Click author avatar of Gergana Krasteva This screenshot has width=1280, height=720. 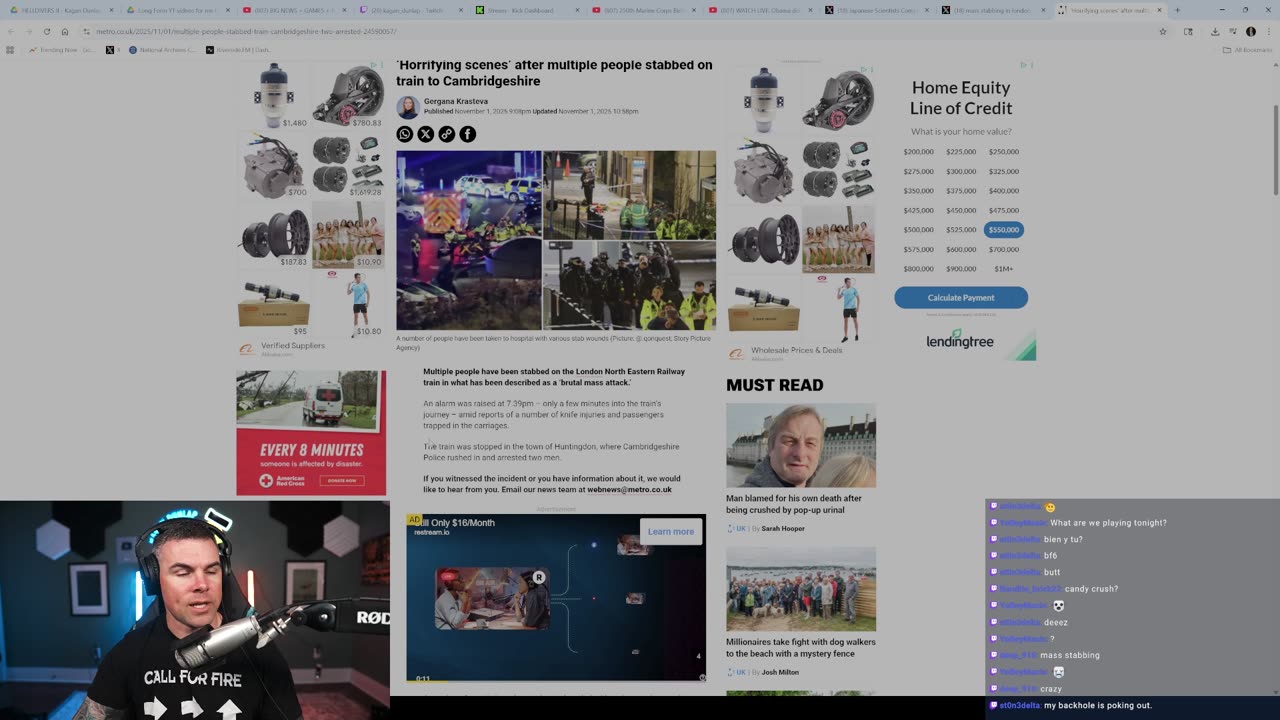click(407, 106)
